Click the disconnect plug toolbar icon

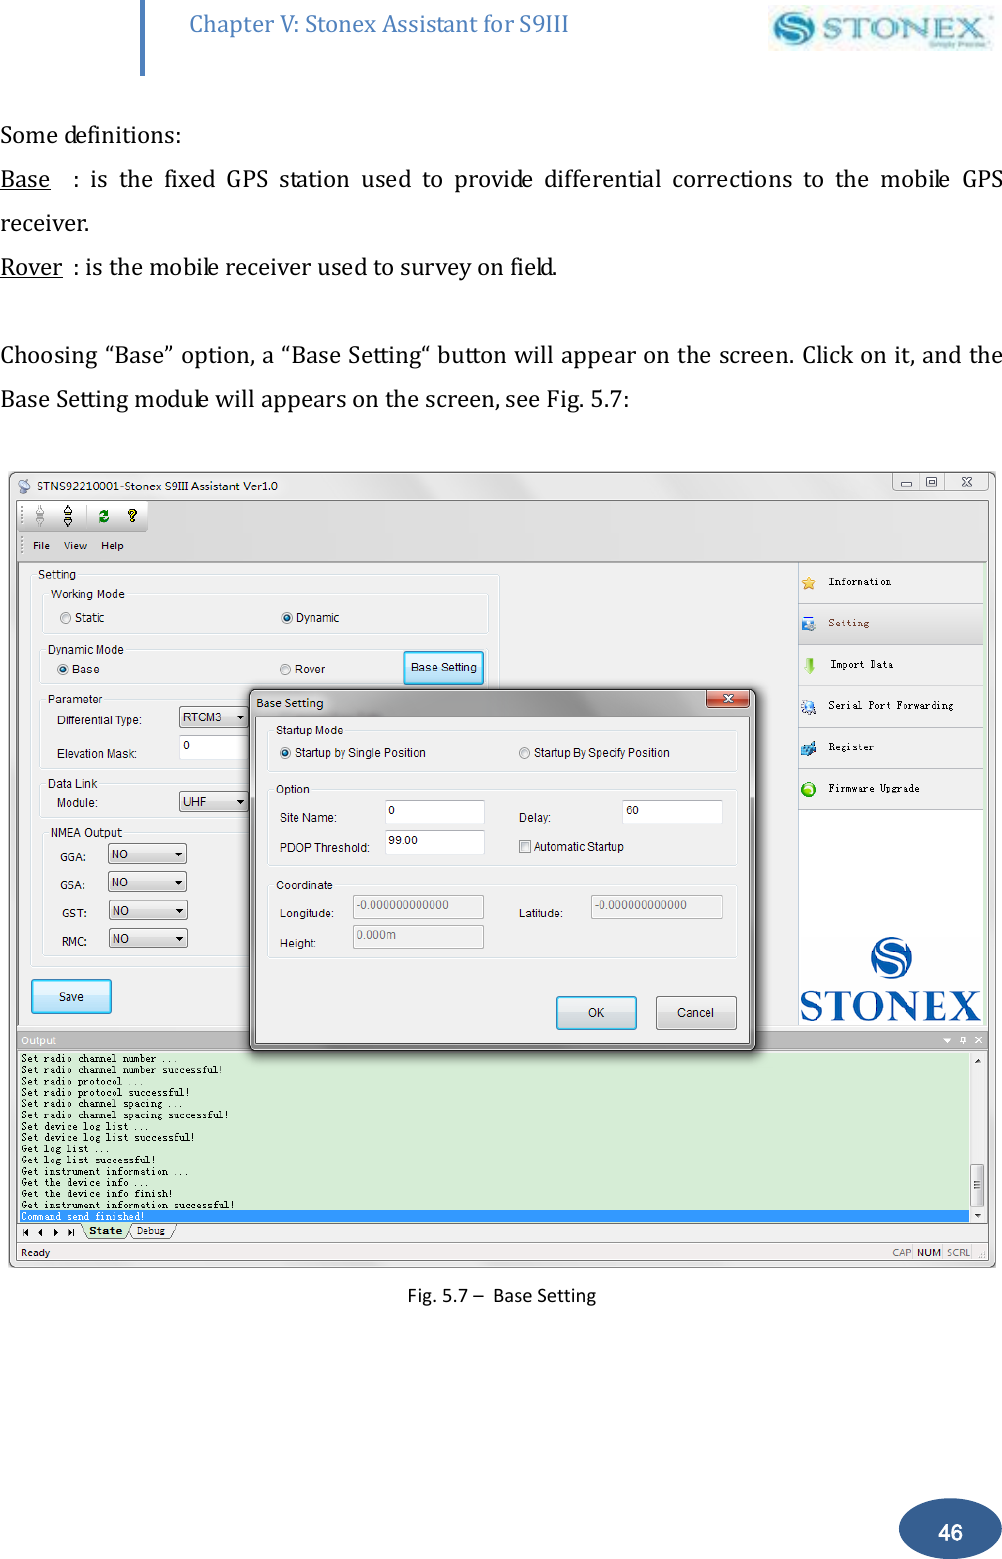[68, 516]
